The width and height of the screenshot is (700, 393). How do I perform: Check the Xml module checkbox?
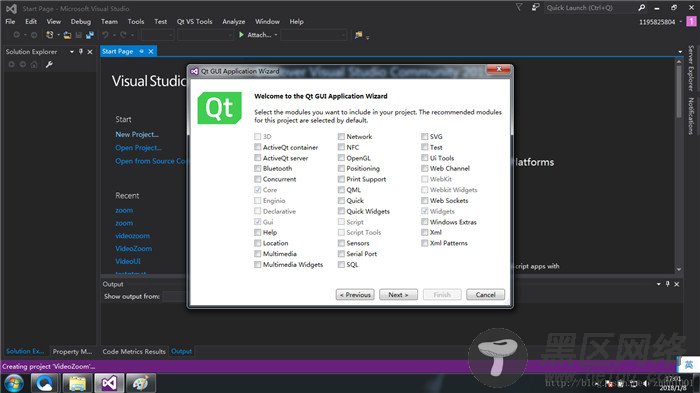[x=425, y=232]
